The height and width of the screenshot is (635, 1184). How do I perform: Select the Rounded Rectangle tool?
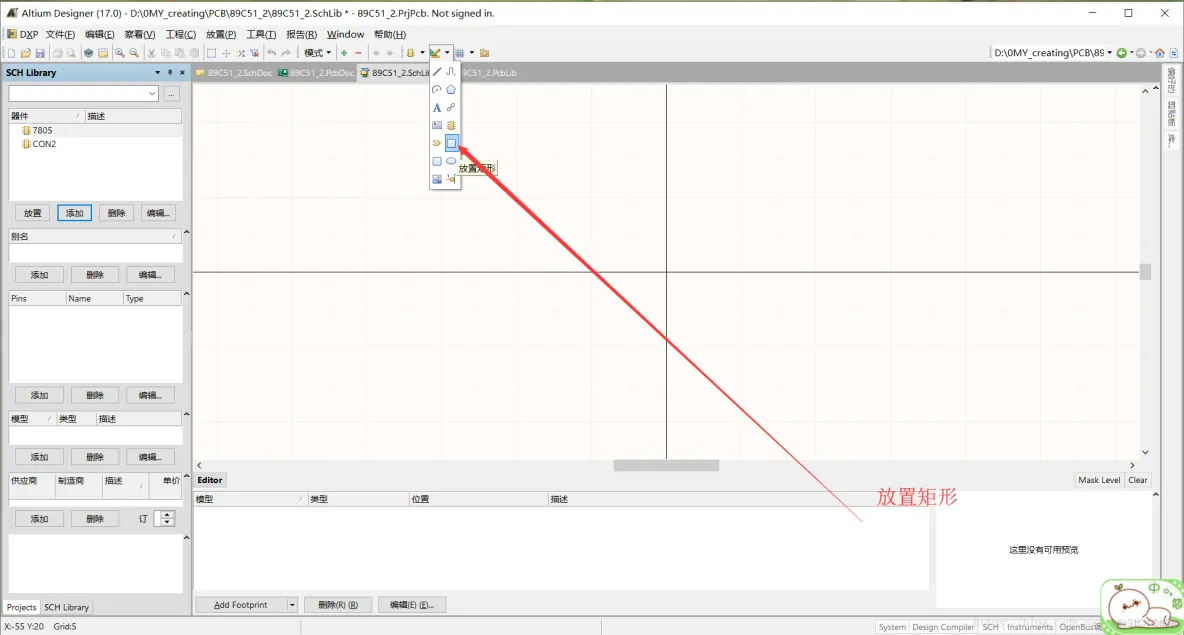[436, 161]
